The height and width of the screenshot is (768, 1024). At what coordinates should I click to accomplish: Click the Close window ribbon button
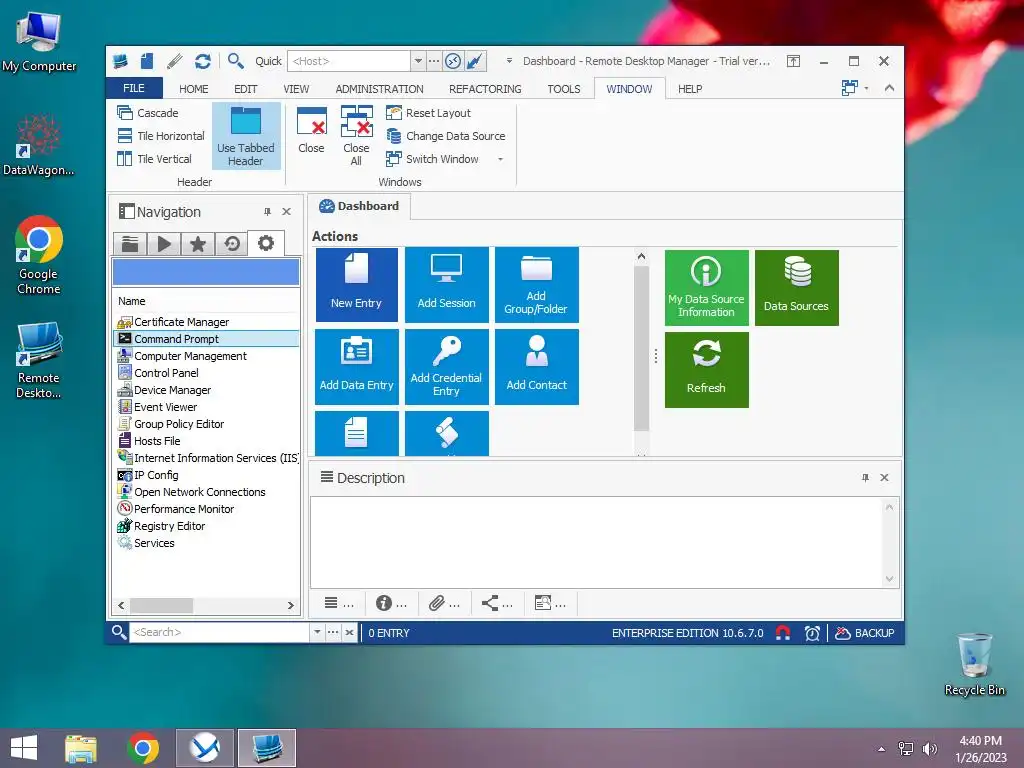[x=312, y=131]
